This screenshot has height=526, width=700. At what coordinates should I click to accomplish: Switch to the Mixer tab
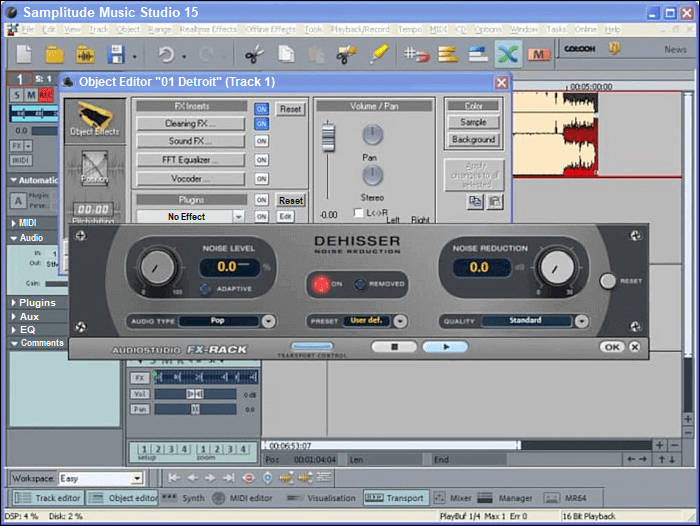coord(453,497)
